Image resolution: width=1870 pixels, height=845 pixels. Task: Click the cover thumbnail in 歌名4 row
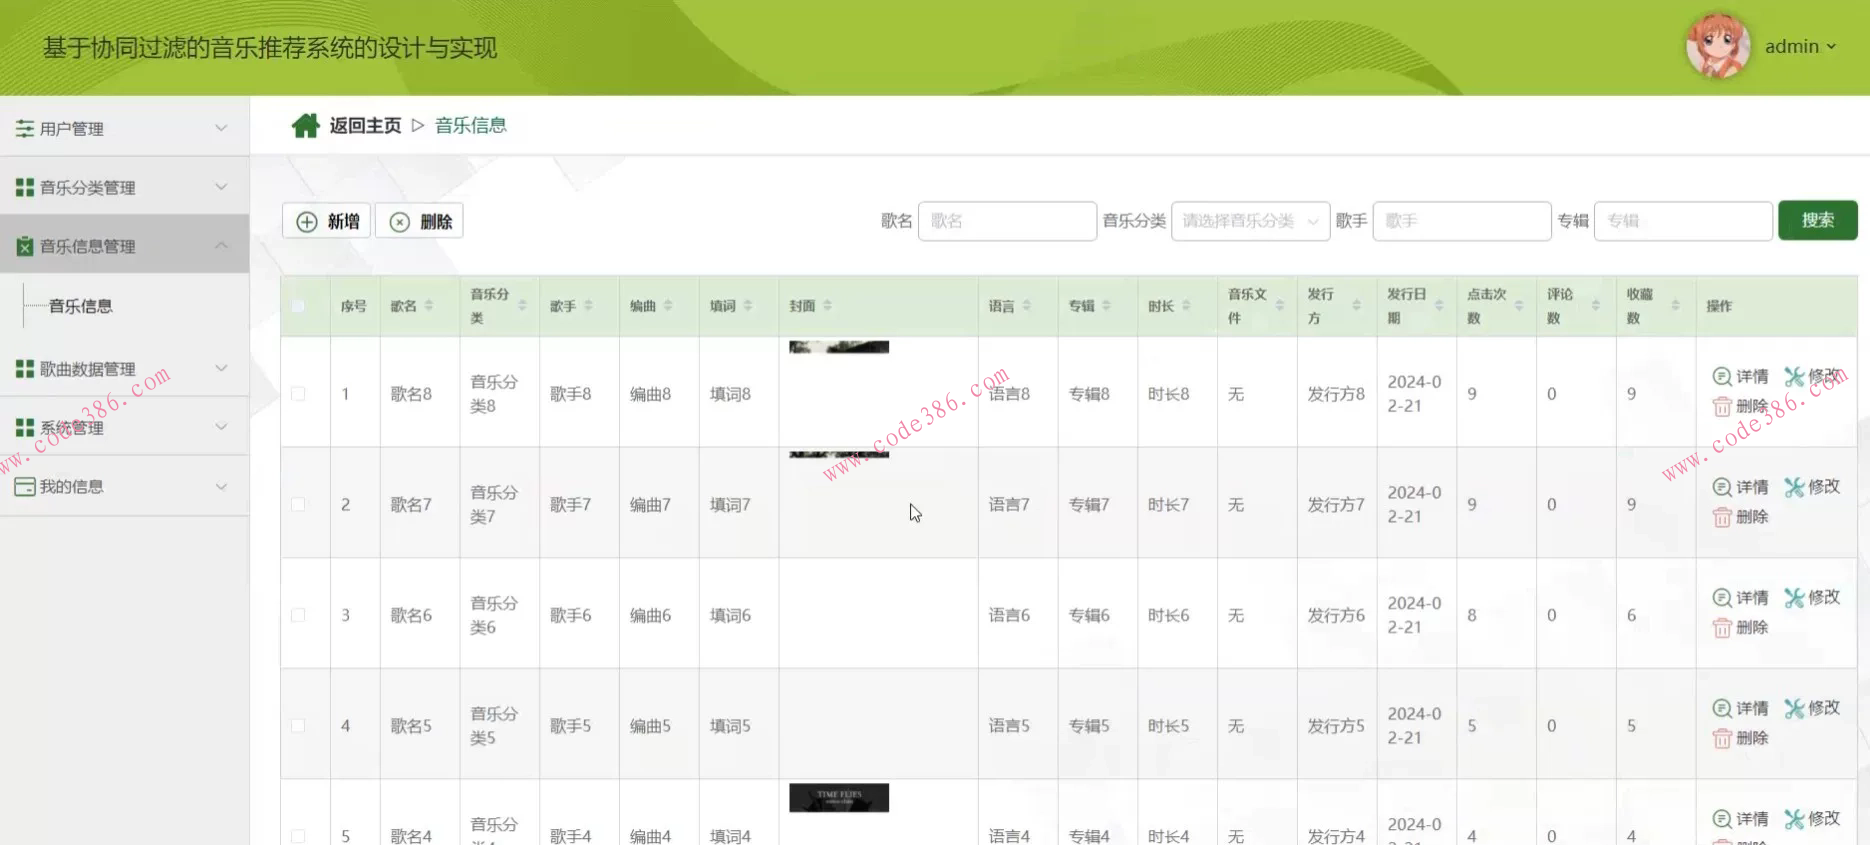[x=839, y=798]
